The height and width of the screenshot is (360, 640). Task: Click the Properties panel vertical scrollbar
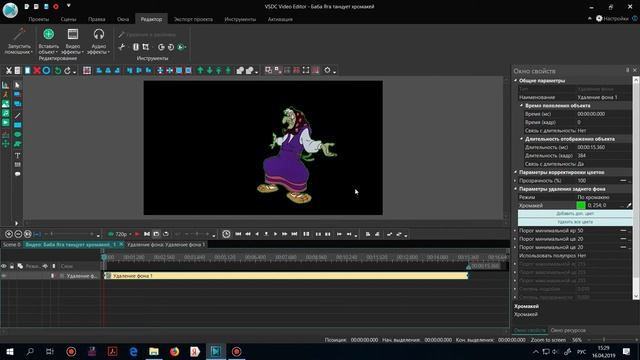pos(636,188)
